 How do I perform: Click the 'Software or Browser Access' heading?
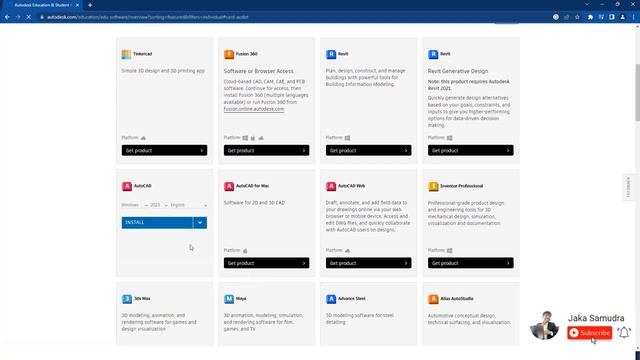pyautogui.click(x=258, y=71)
